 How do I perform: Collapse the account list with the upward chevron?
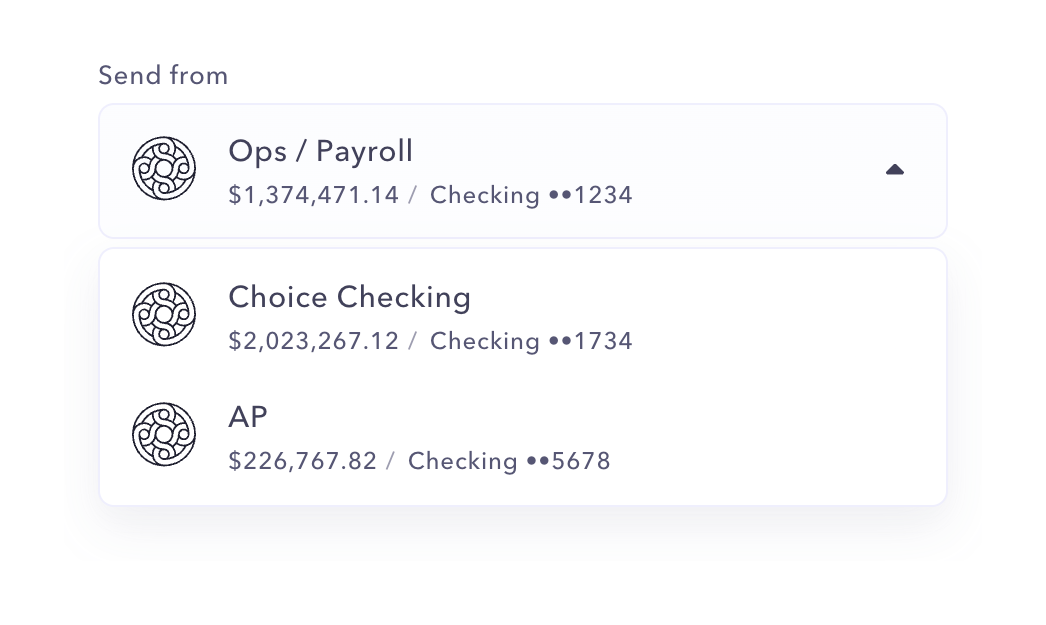click(x=894, y=169)
